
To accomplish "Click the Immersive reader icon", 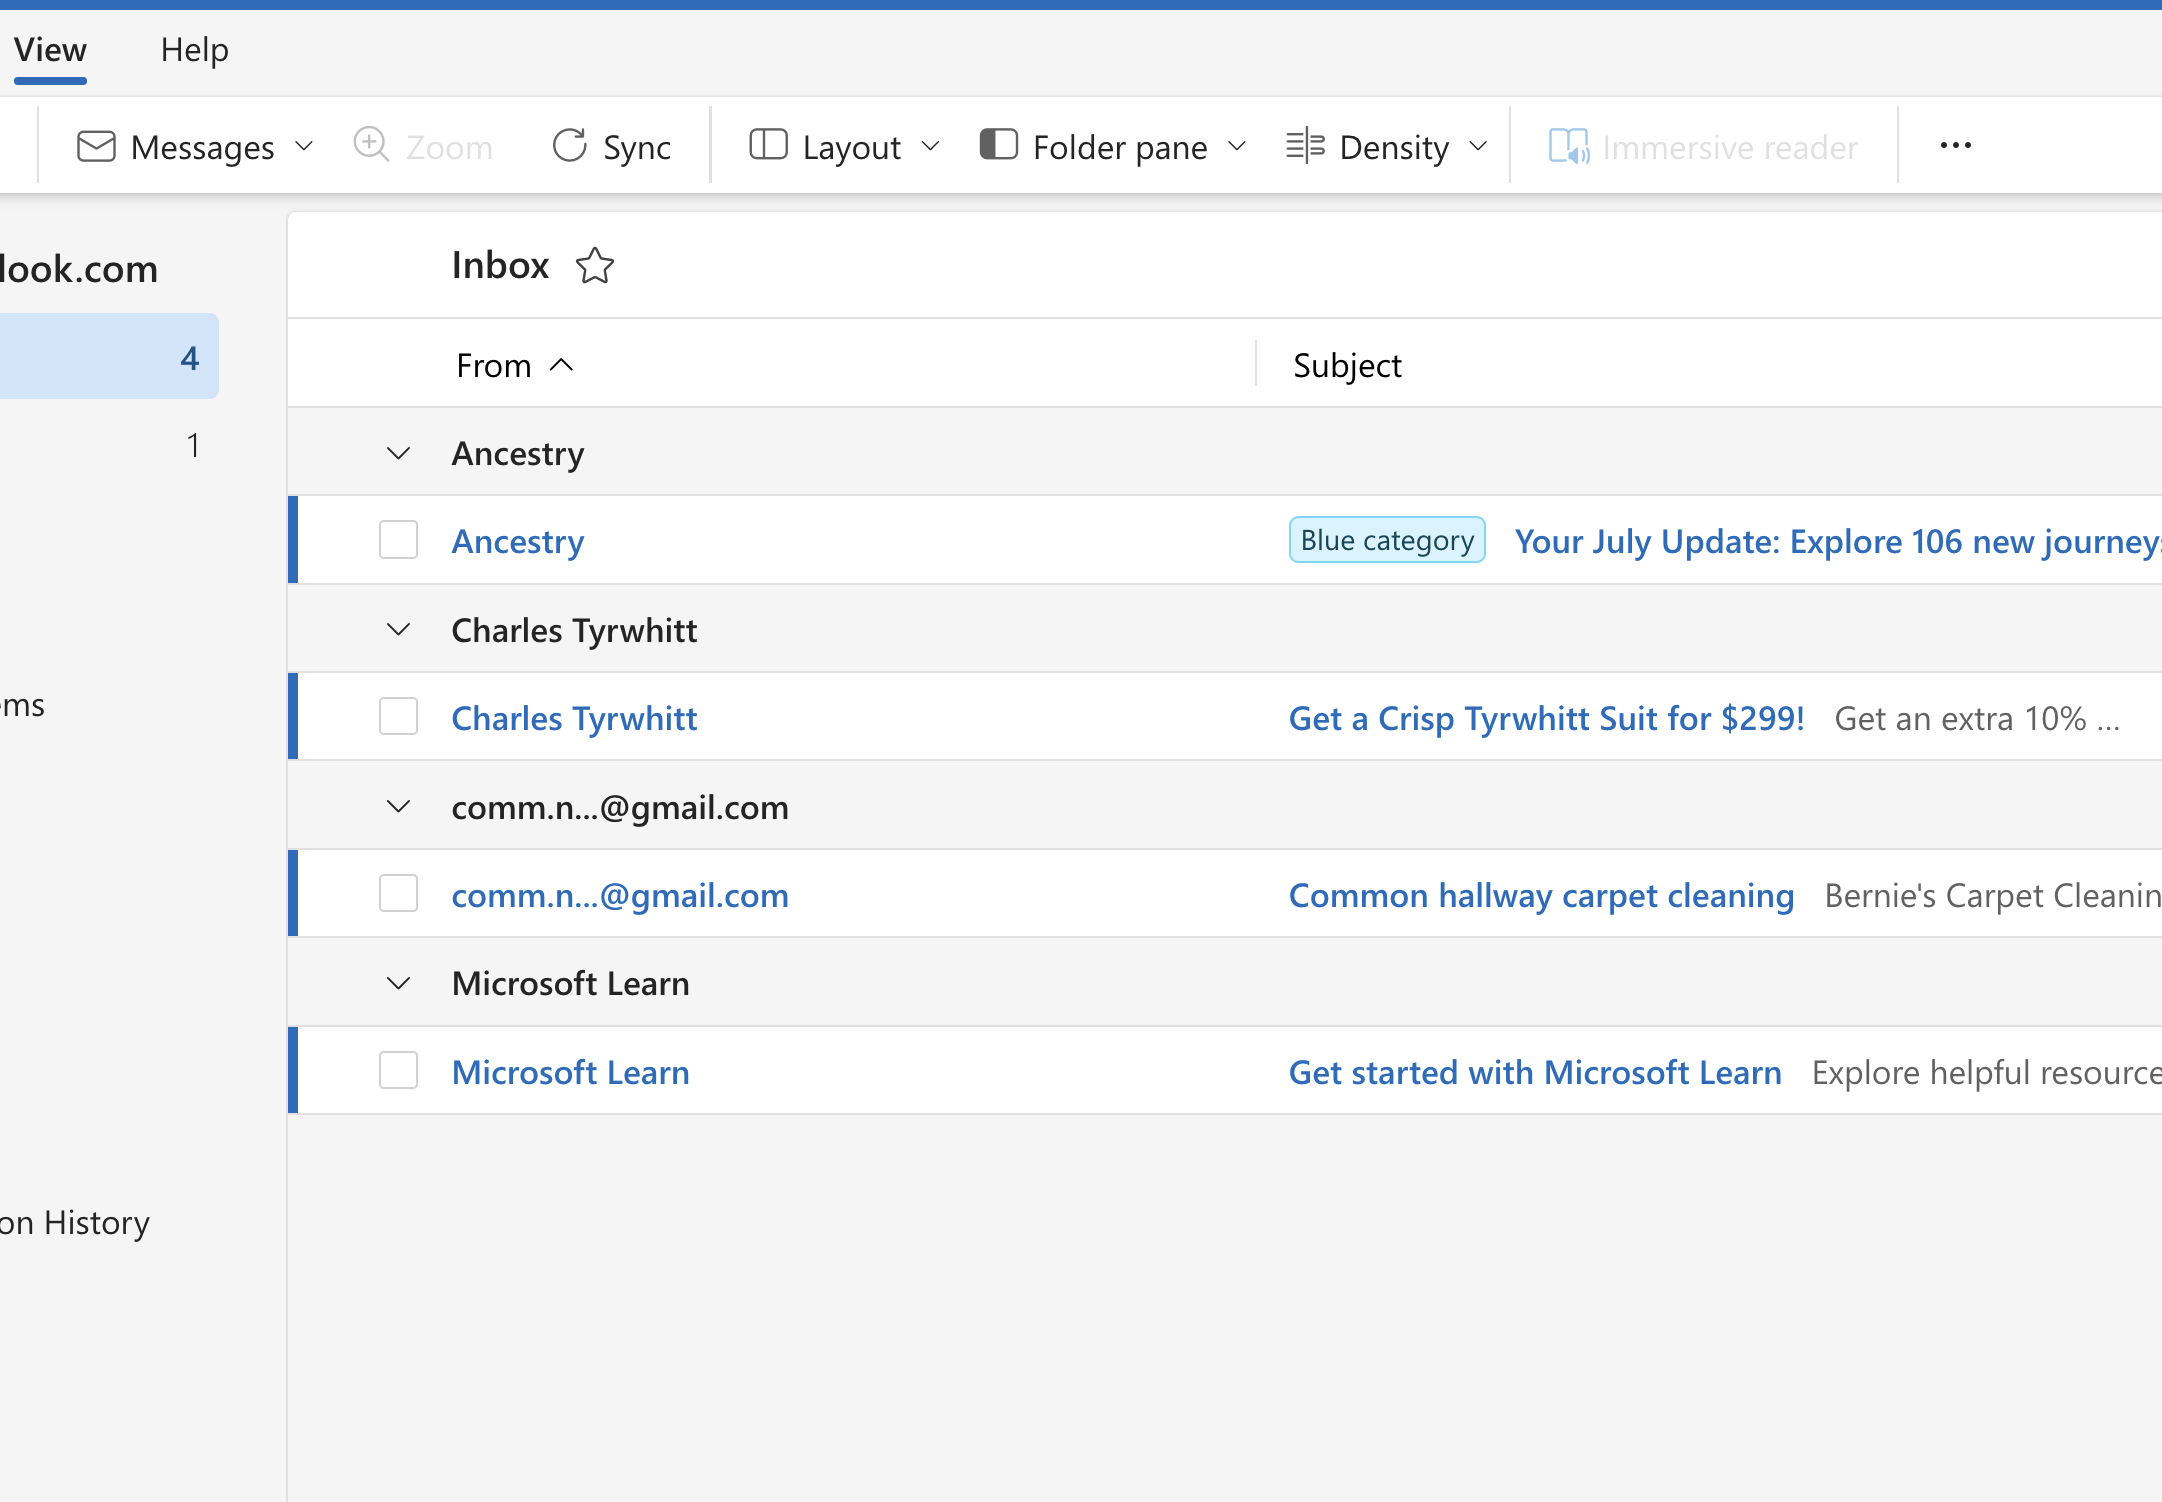I will [1569, 146].
